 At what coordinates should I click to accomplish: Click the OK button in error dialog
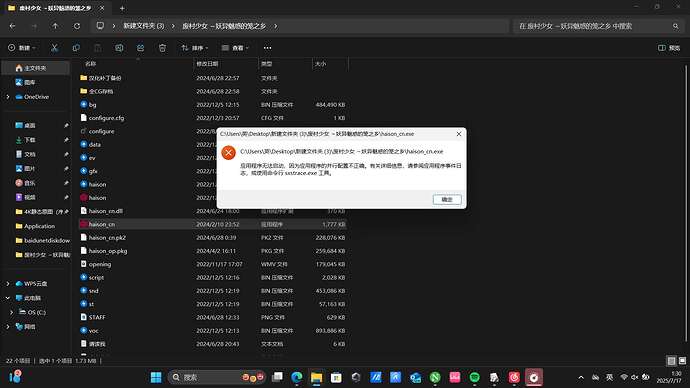(x=447, y=200)
